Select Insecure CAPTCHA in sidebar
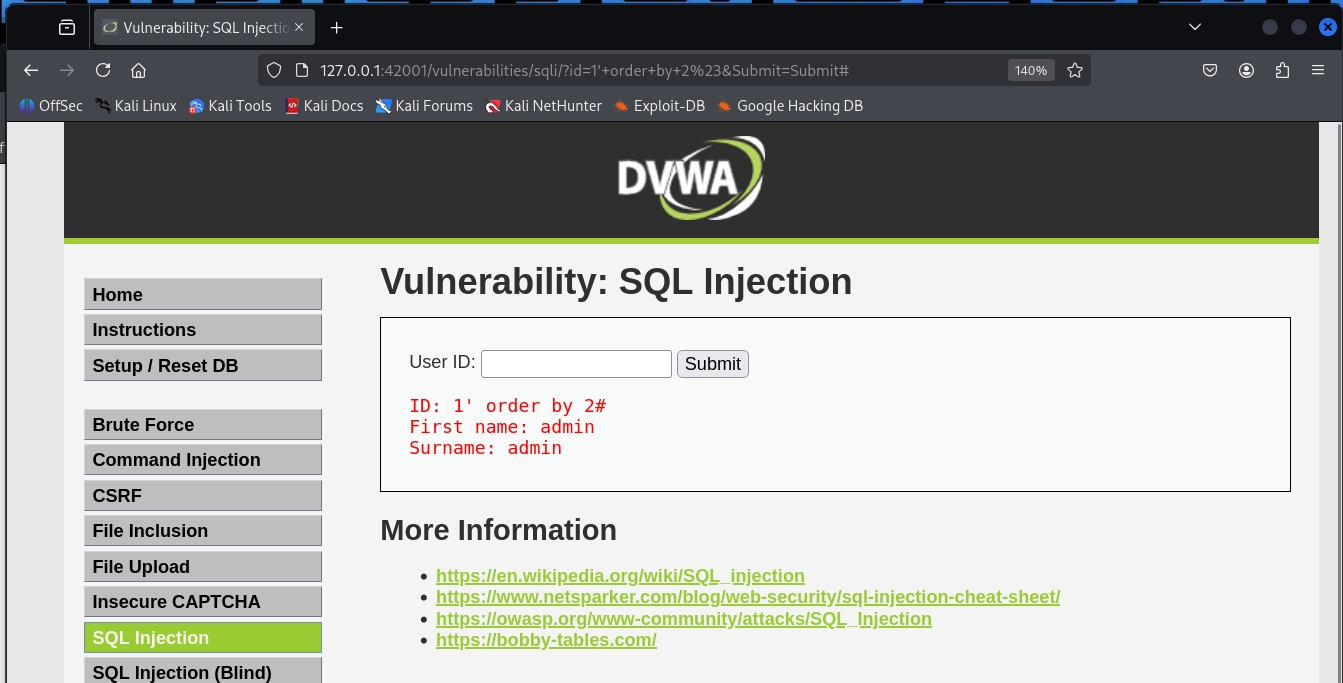The width and height of the screenshot is (1343, 683). 203,602
